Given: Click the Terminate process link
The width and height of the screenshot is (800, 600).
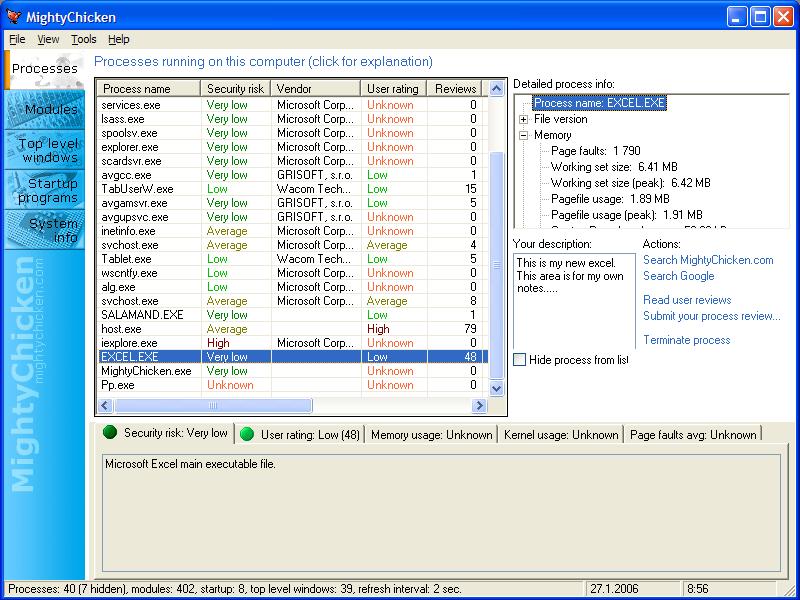Looking at the screenshot, I should [686, 340].
